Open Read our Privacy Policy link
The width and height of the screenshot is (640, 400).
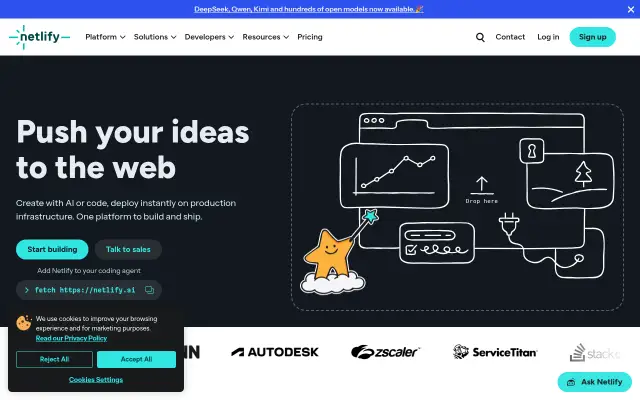tap(71, 338)
